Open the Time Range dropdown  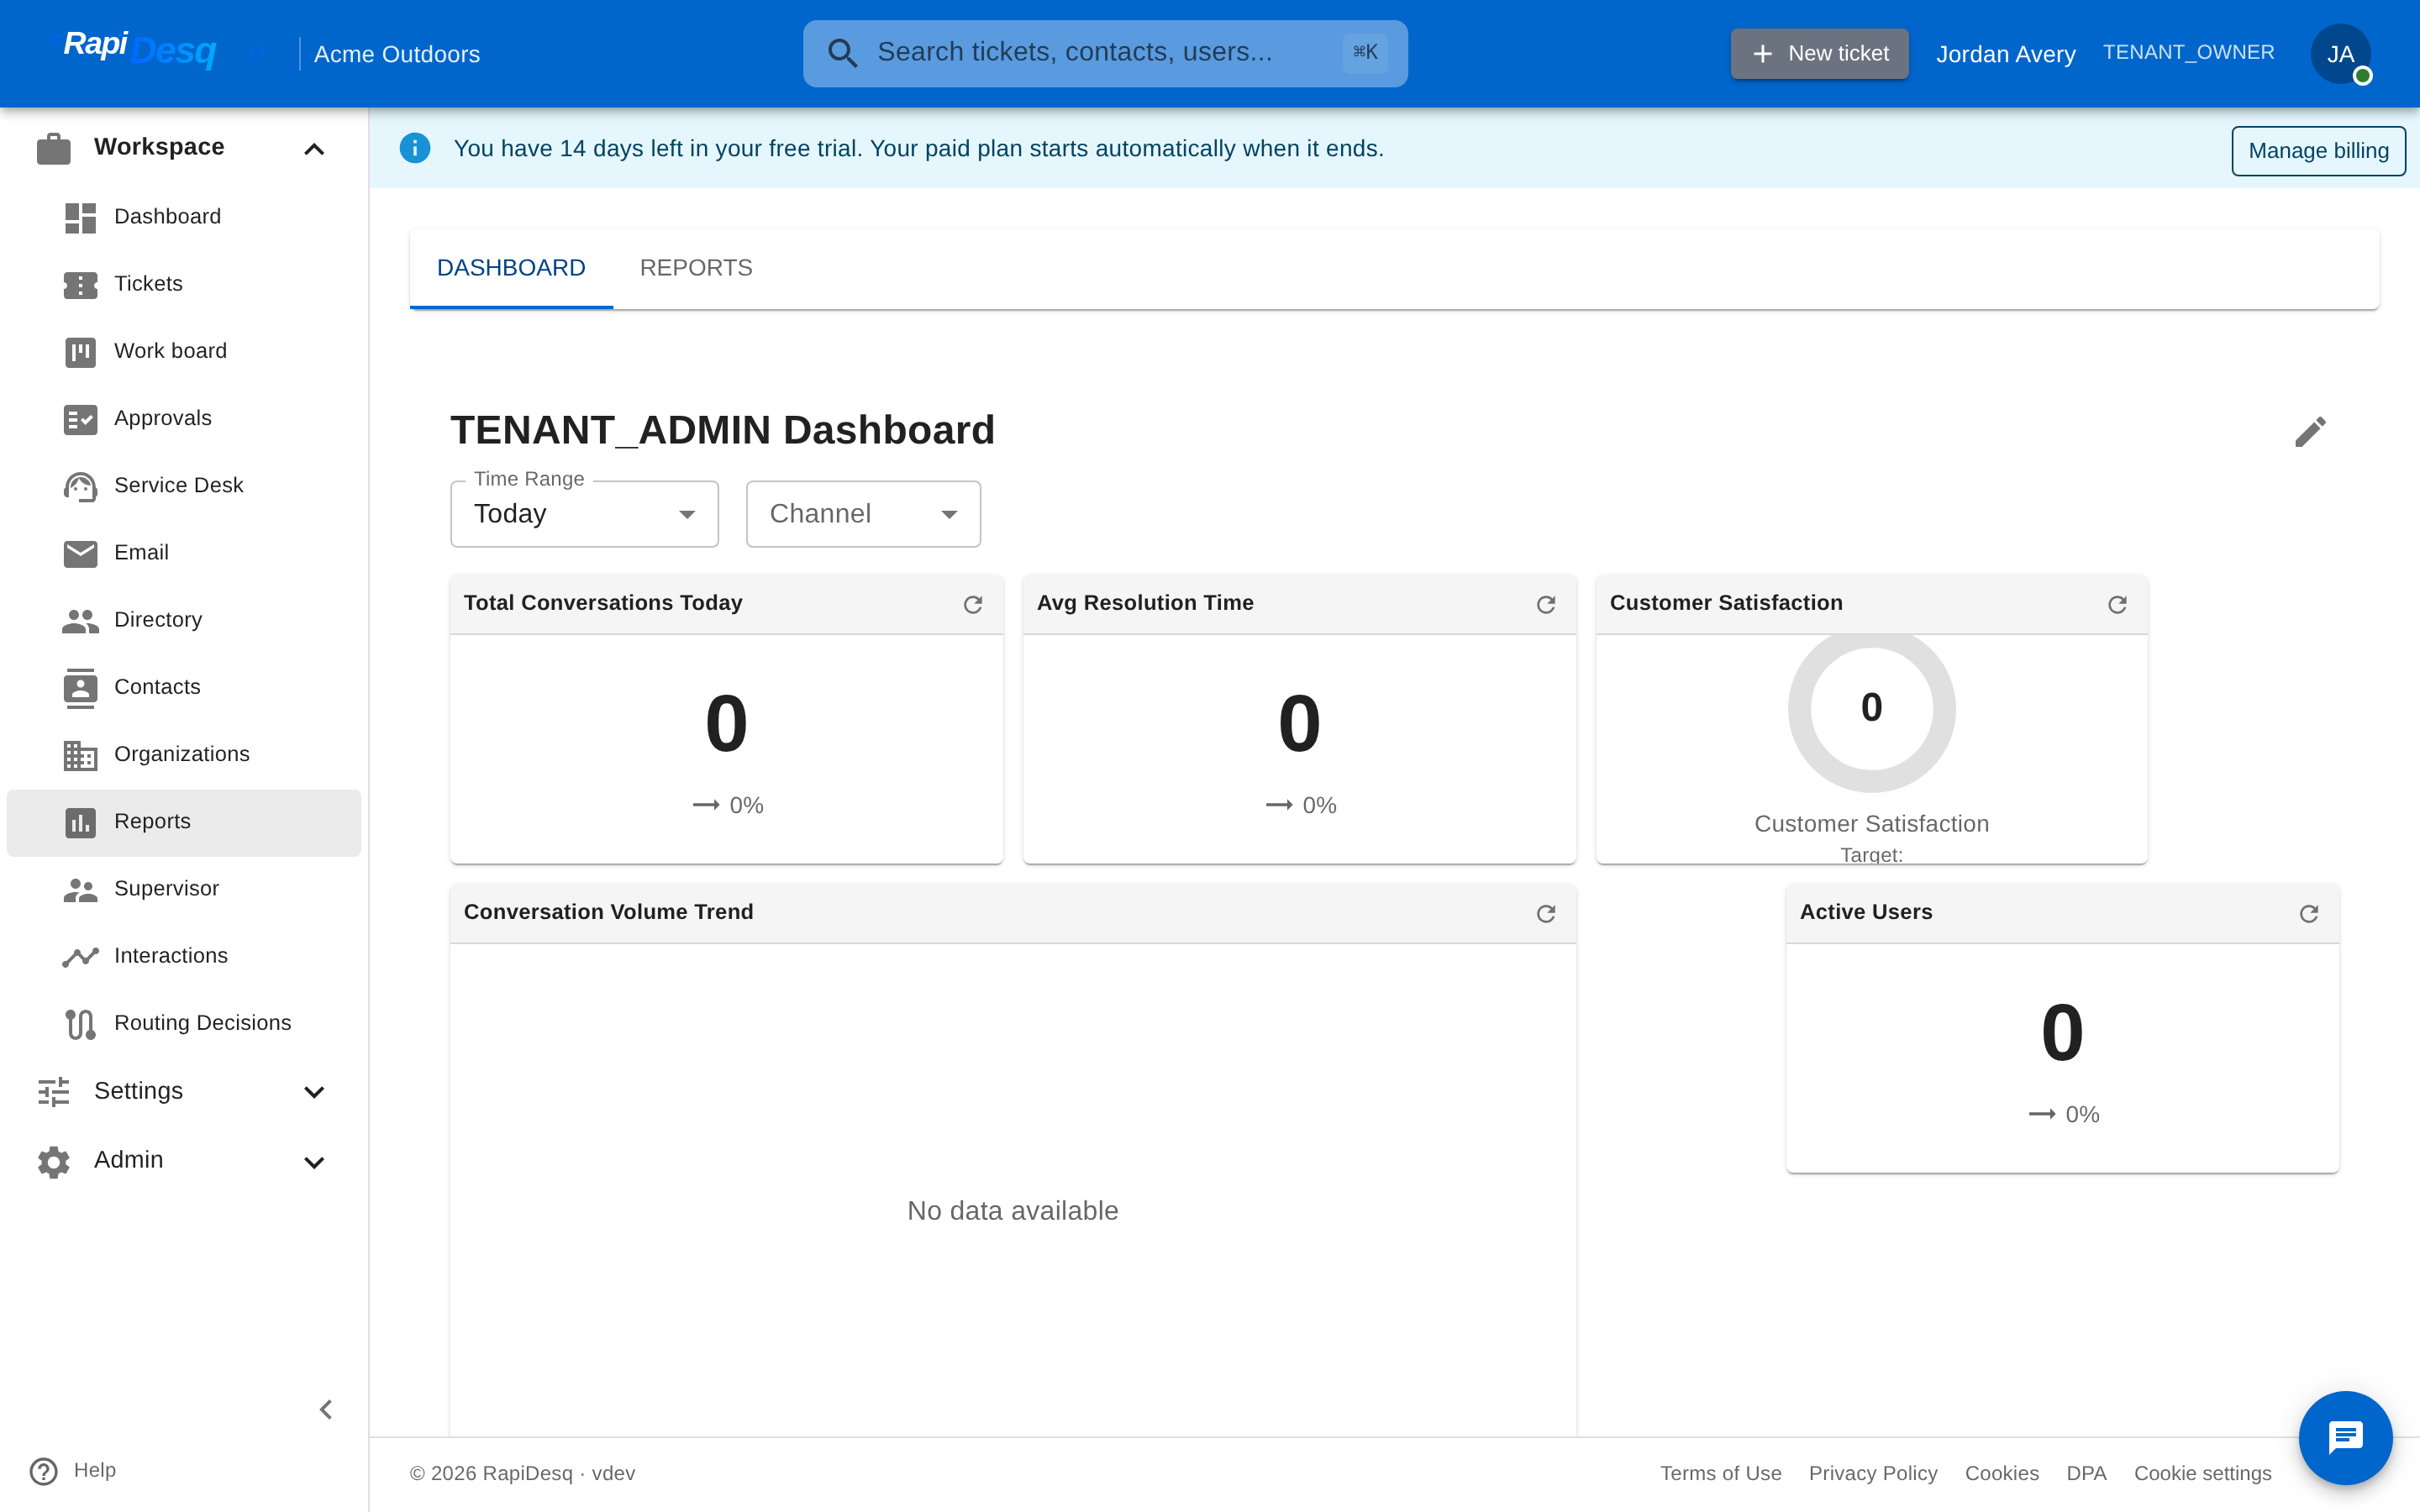[x=585, y=514]
